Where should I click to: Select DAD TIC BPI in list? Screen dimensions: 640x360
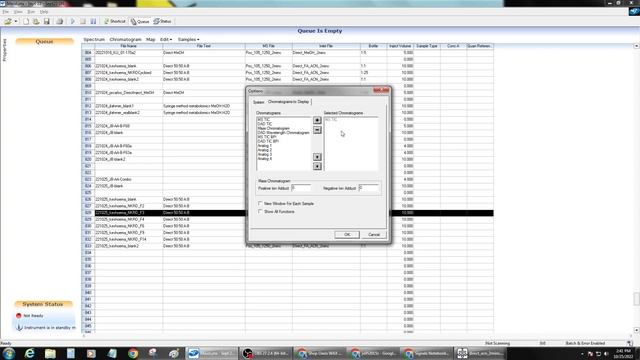[268, 141]
